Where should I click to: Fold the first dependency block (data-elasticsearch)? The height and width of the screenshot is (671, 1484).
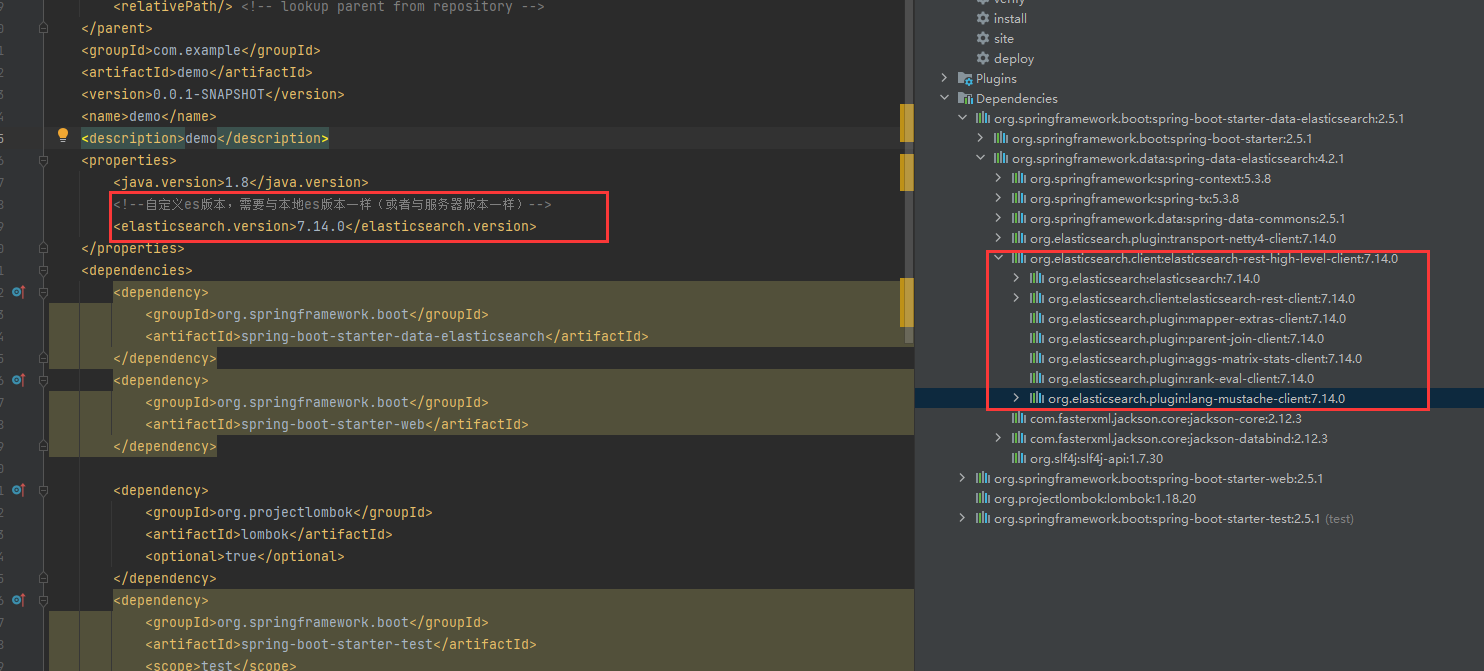click(x=43, y=292)
